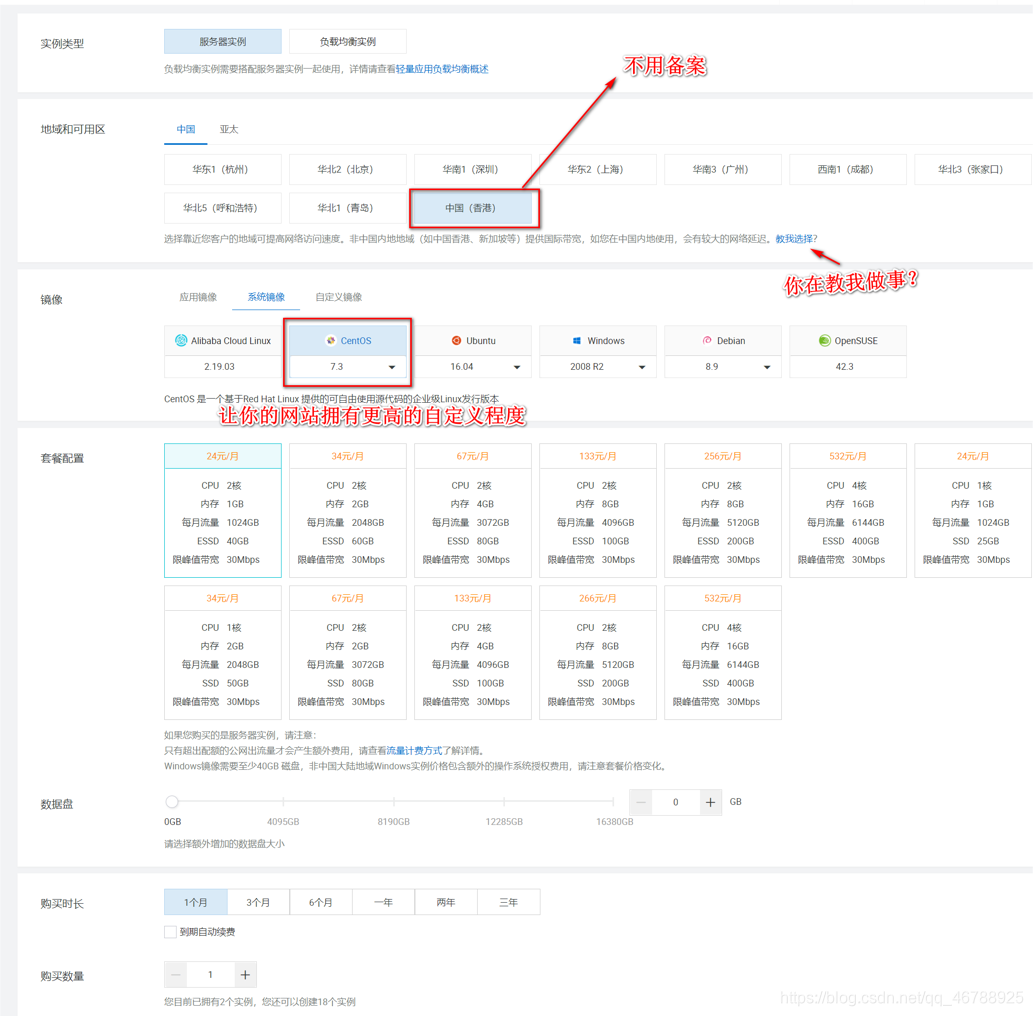This screenshot has height=1016, width=1033.
Task: Select the 266元/月 plan with SSD 200GB
Action: (598, 653)
